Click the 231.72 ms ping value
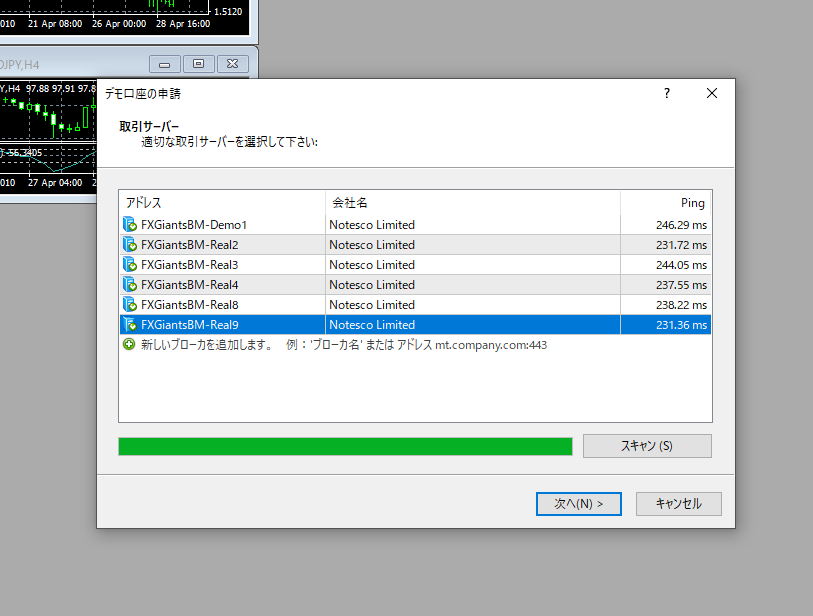Screen dimensions: 813x616 click(681, 245)
